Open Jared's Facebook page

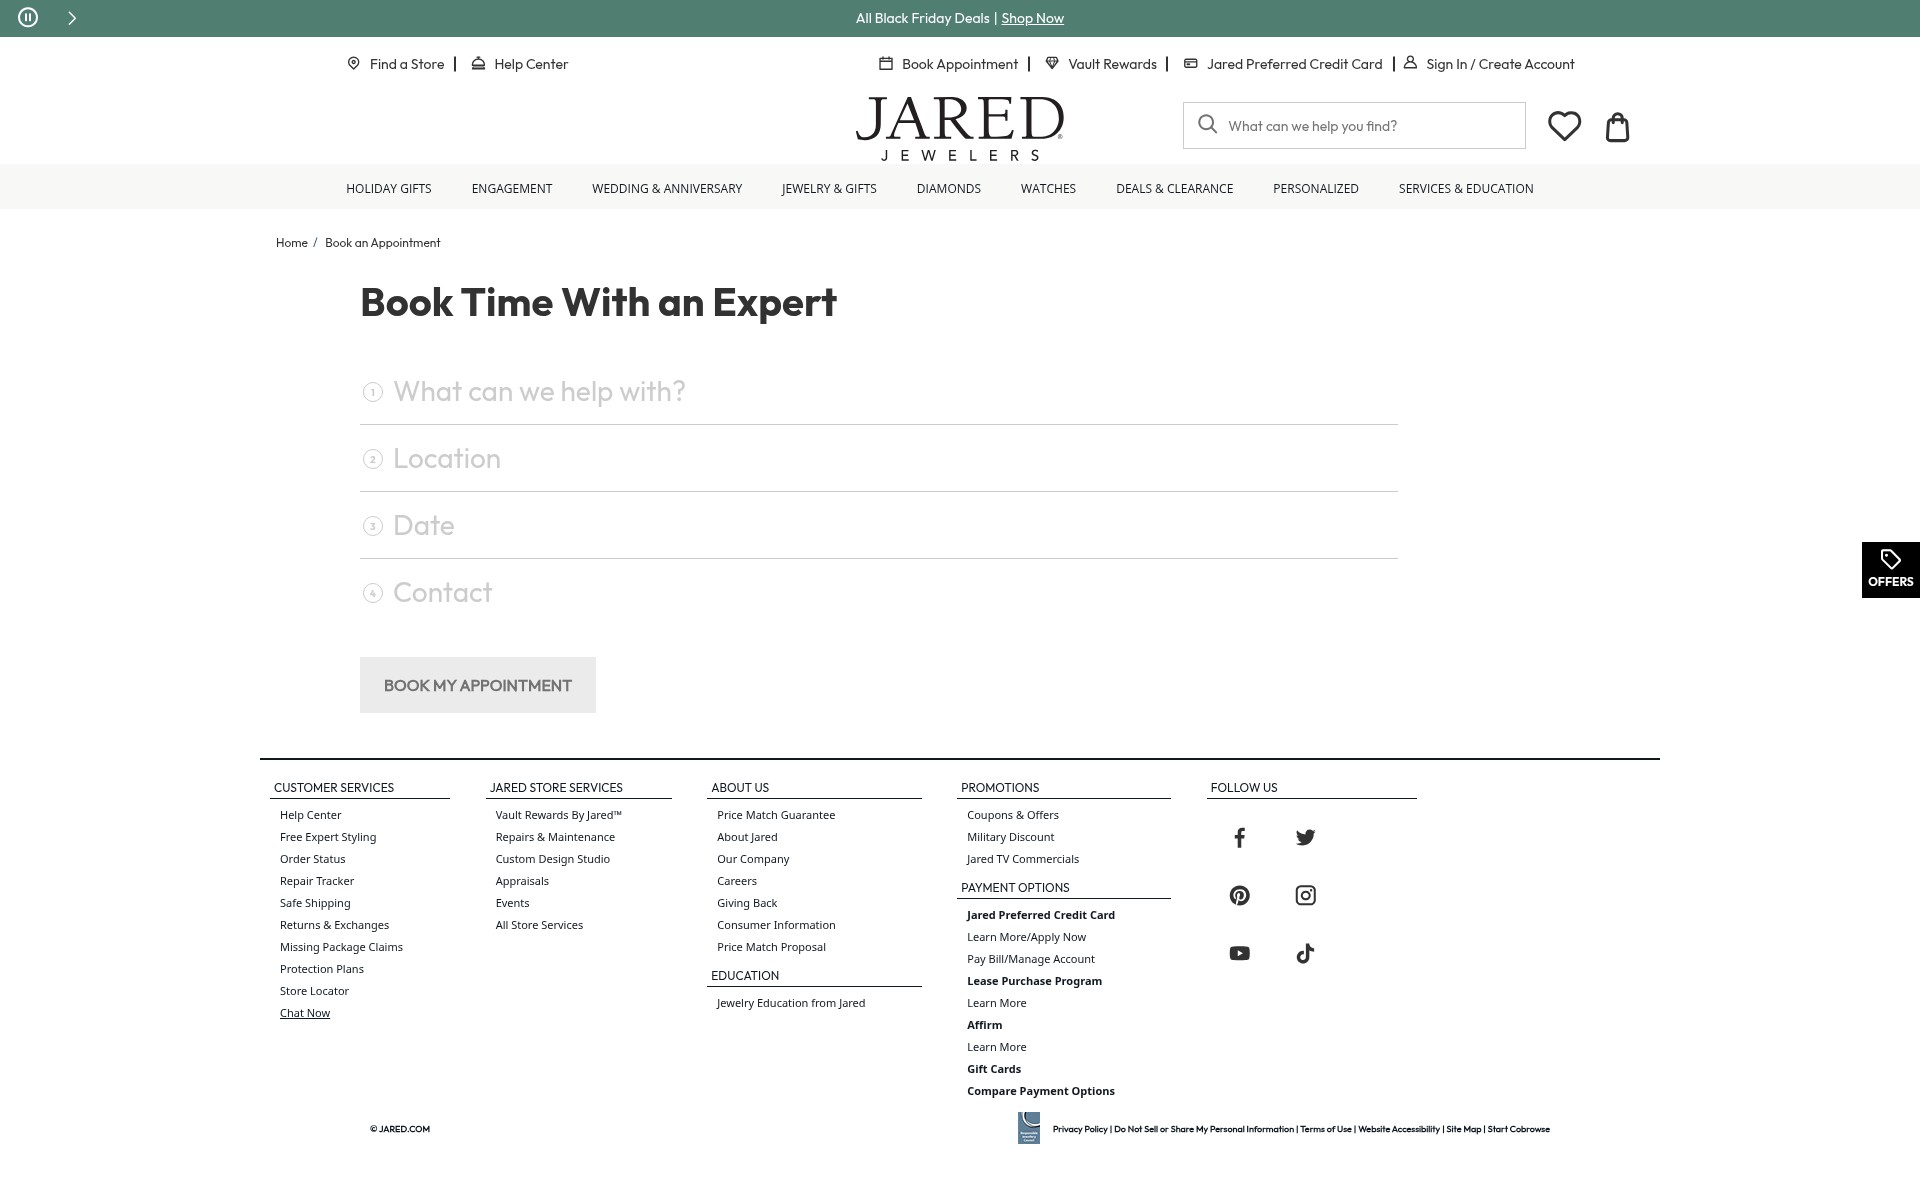click(x=1239, y=837)
